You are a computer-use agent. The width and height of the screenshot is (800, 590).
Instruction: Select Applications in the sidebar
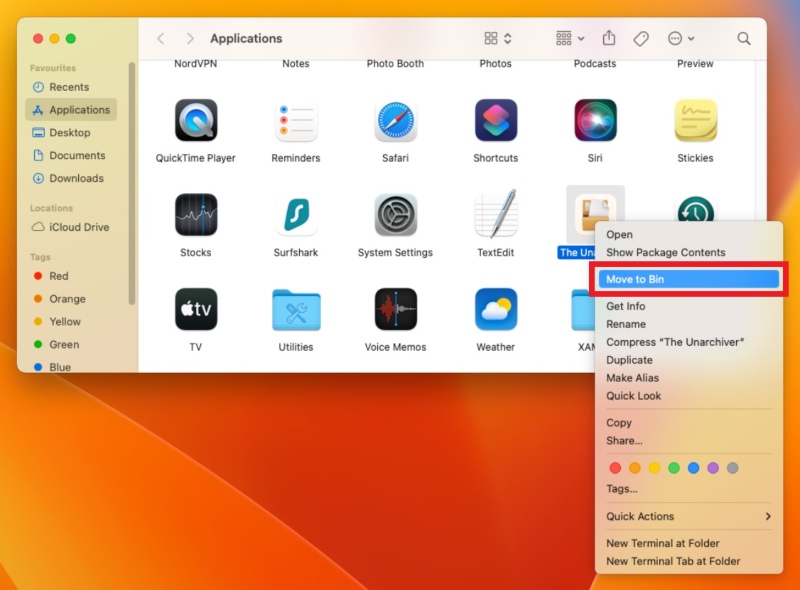pyautogui.click(x=71, y=110)
